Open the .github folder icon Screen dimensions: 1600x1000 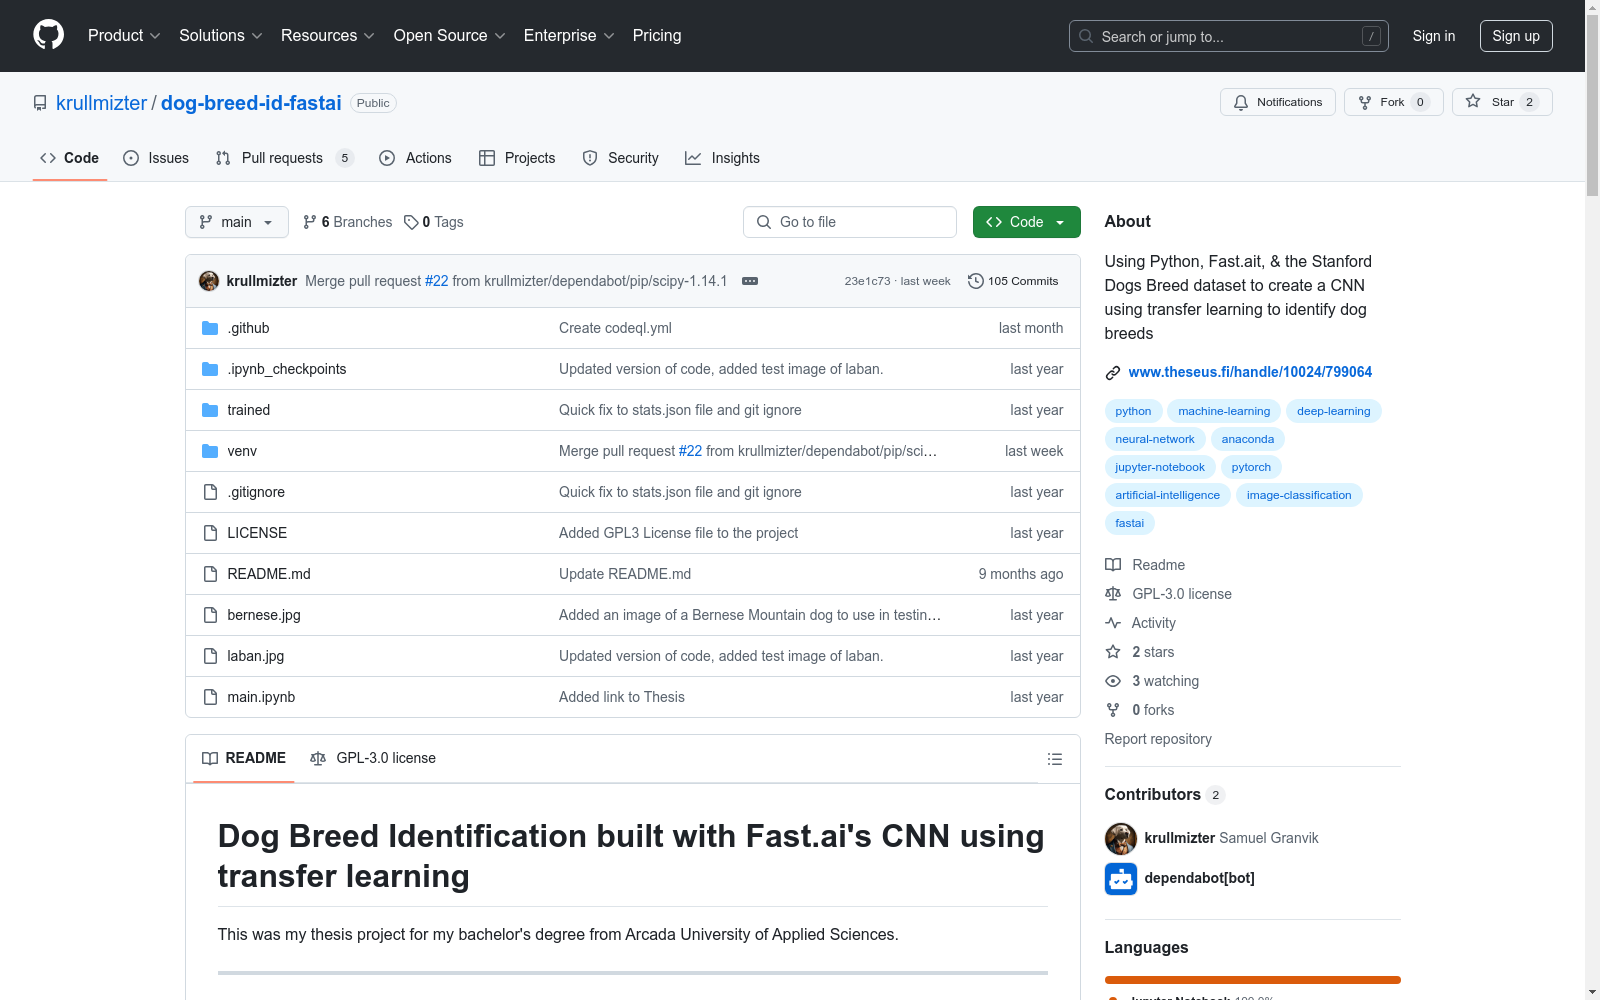[210, 328]
